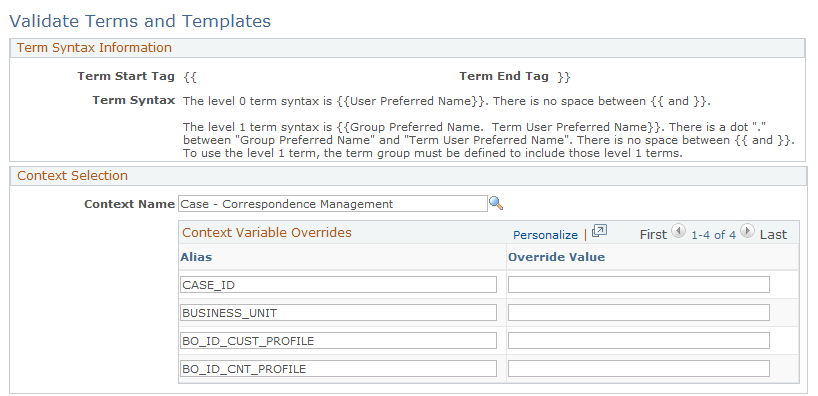
Task: Open Personalize link for overrides grid
Action: point(545,235)
